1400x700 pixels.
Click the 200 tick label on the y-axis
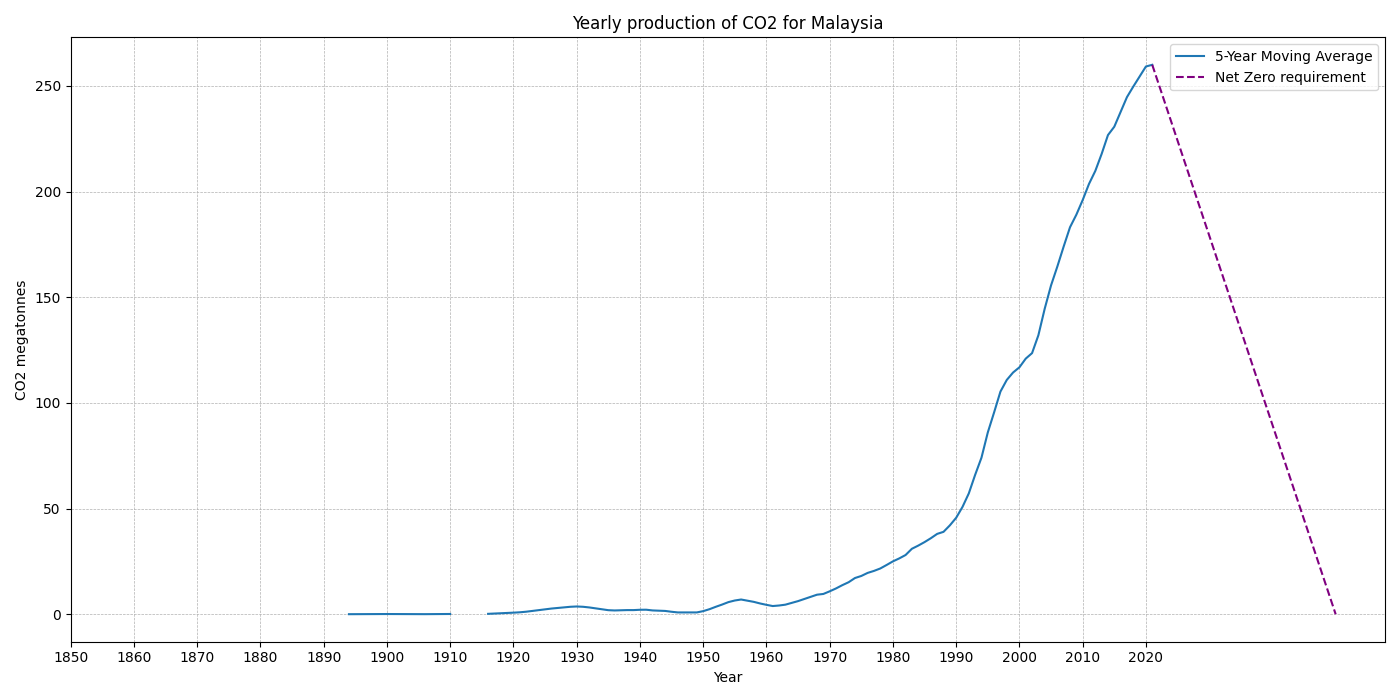[x=48, y=192]
